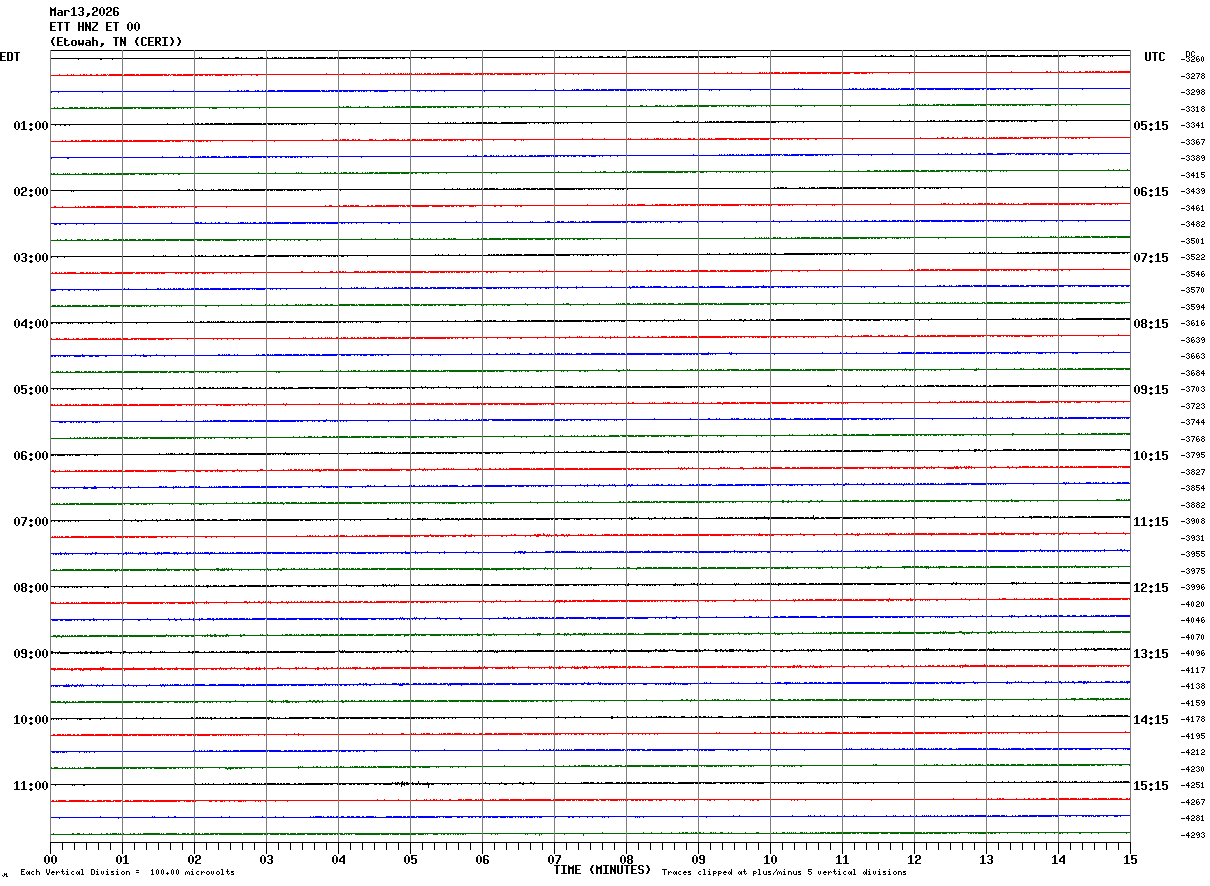Screen dimensions: 1210x886
Task: Click the '09:15' UTC time label
Action: tap(1151, 390)
